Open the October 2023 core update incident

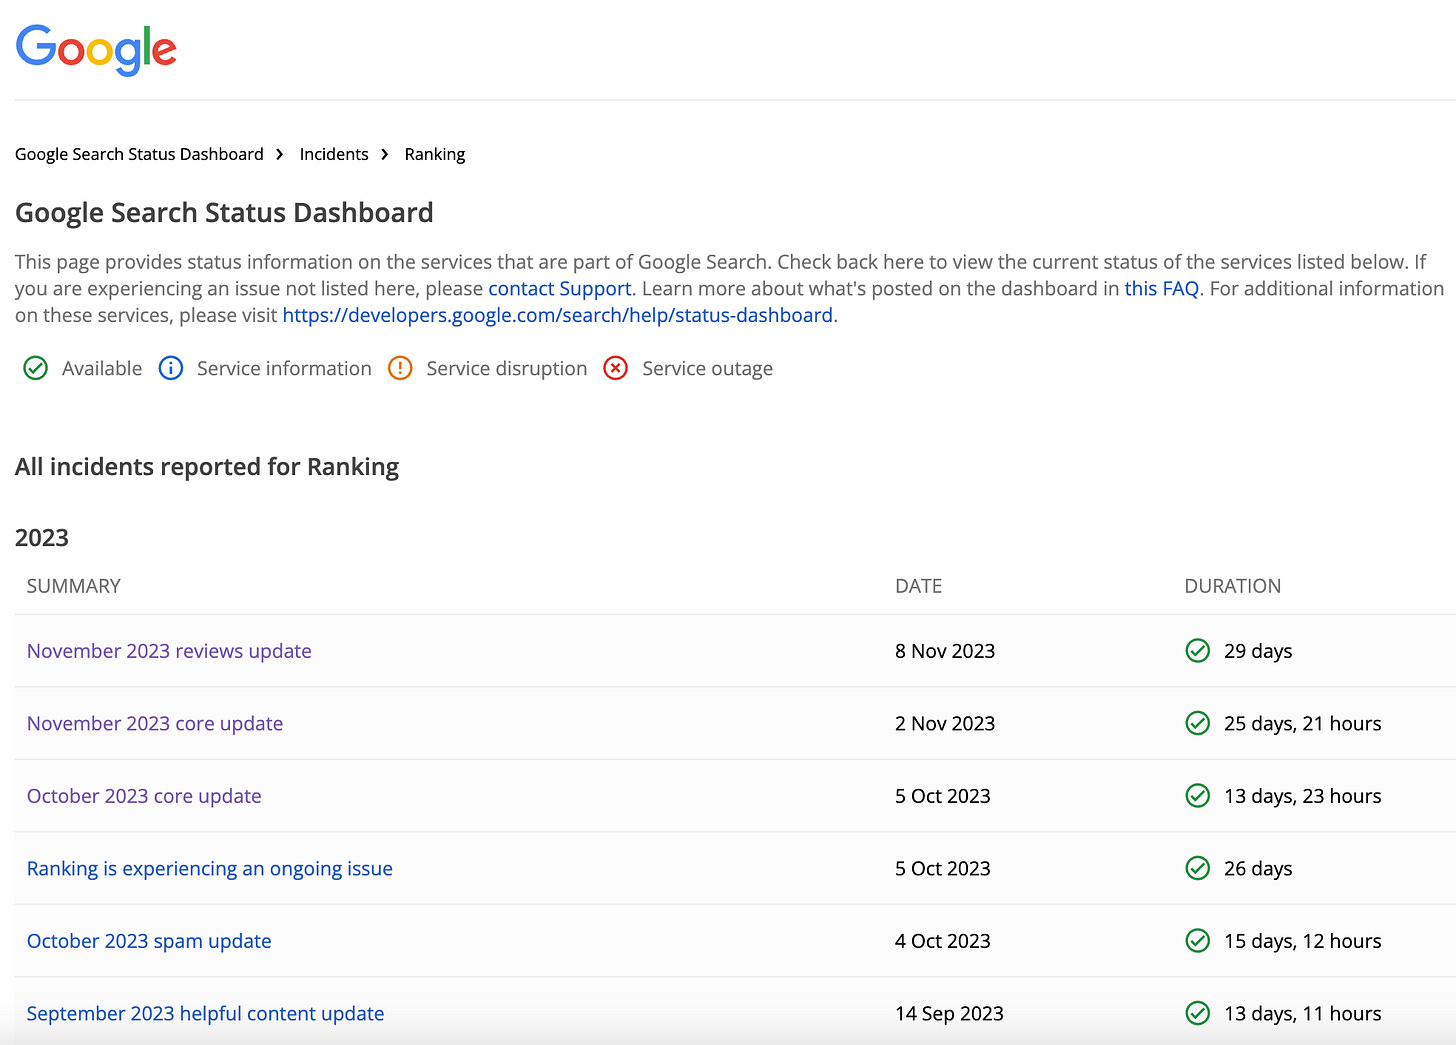(x=144, y=795)
